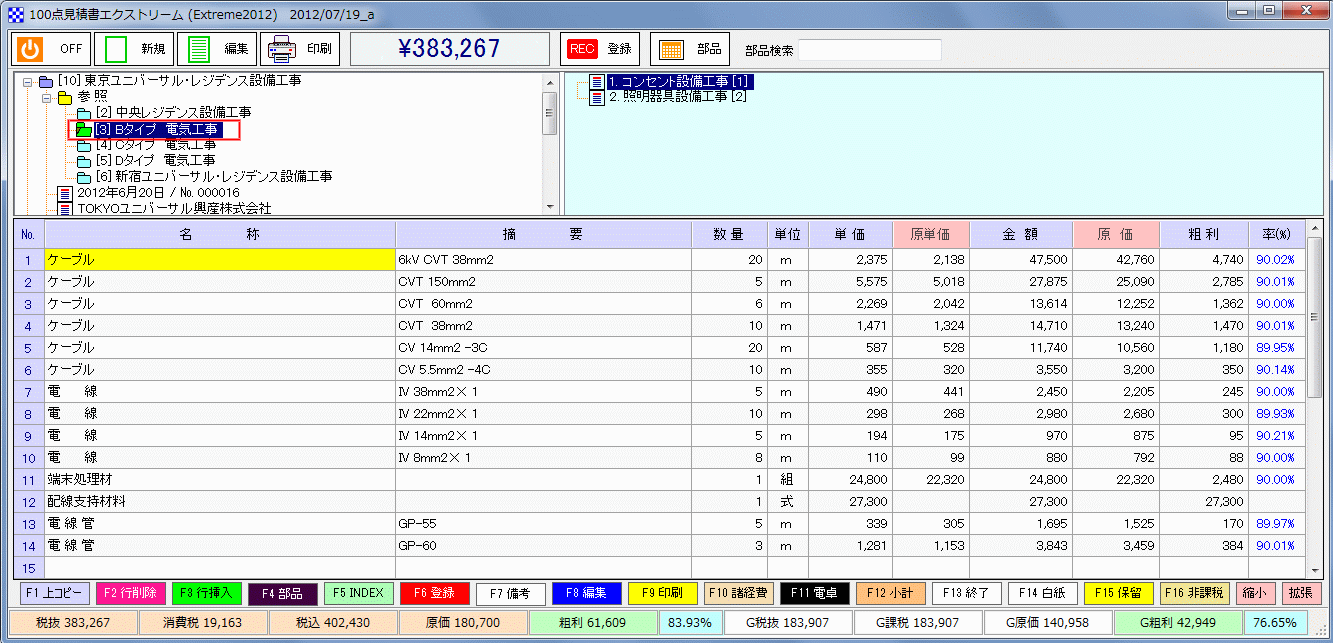Insert a subtotal using the F12 小計 button
Viewport: 1333px width, 643px height.
(x=889, y=592)
